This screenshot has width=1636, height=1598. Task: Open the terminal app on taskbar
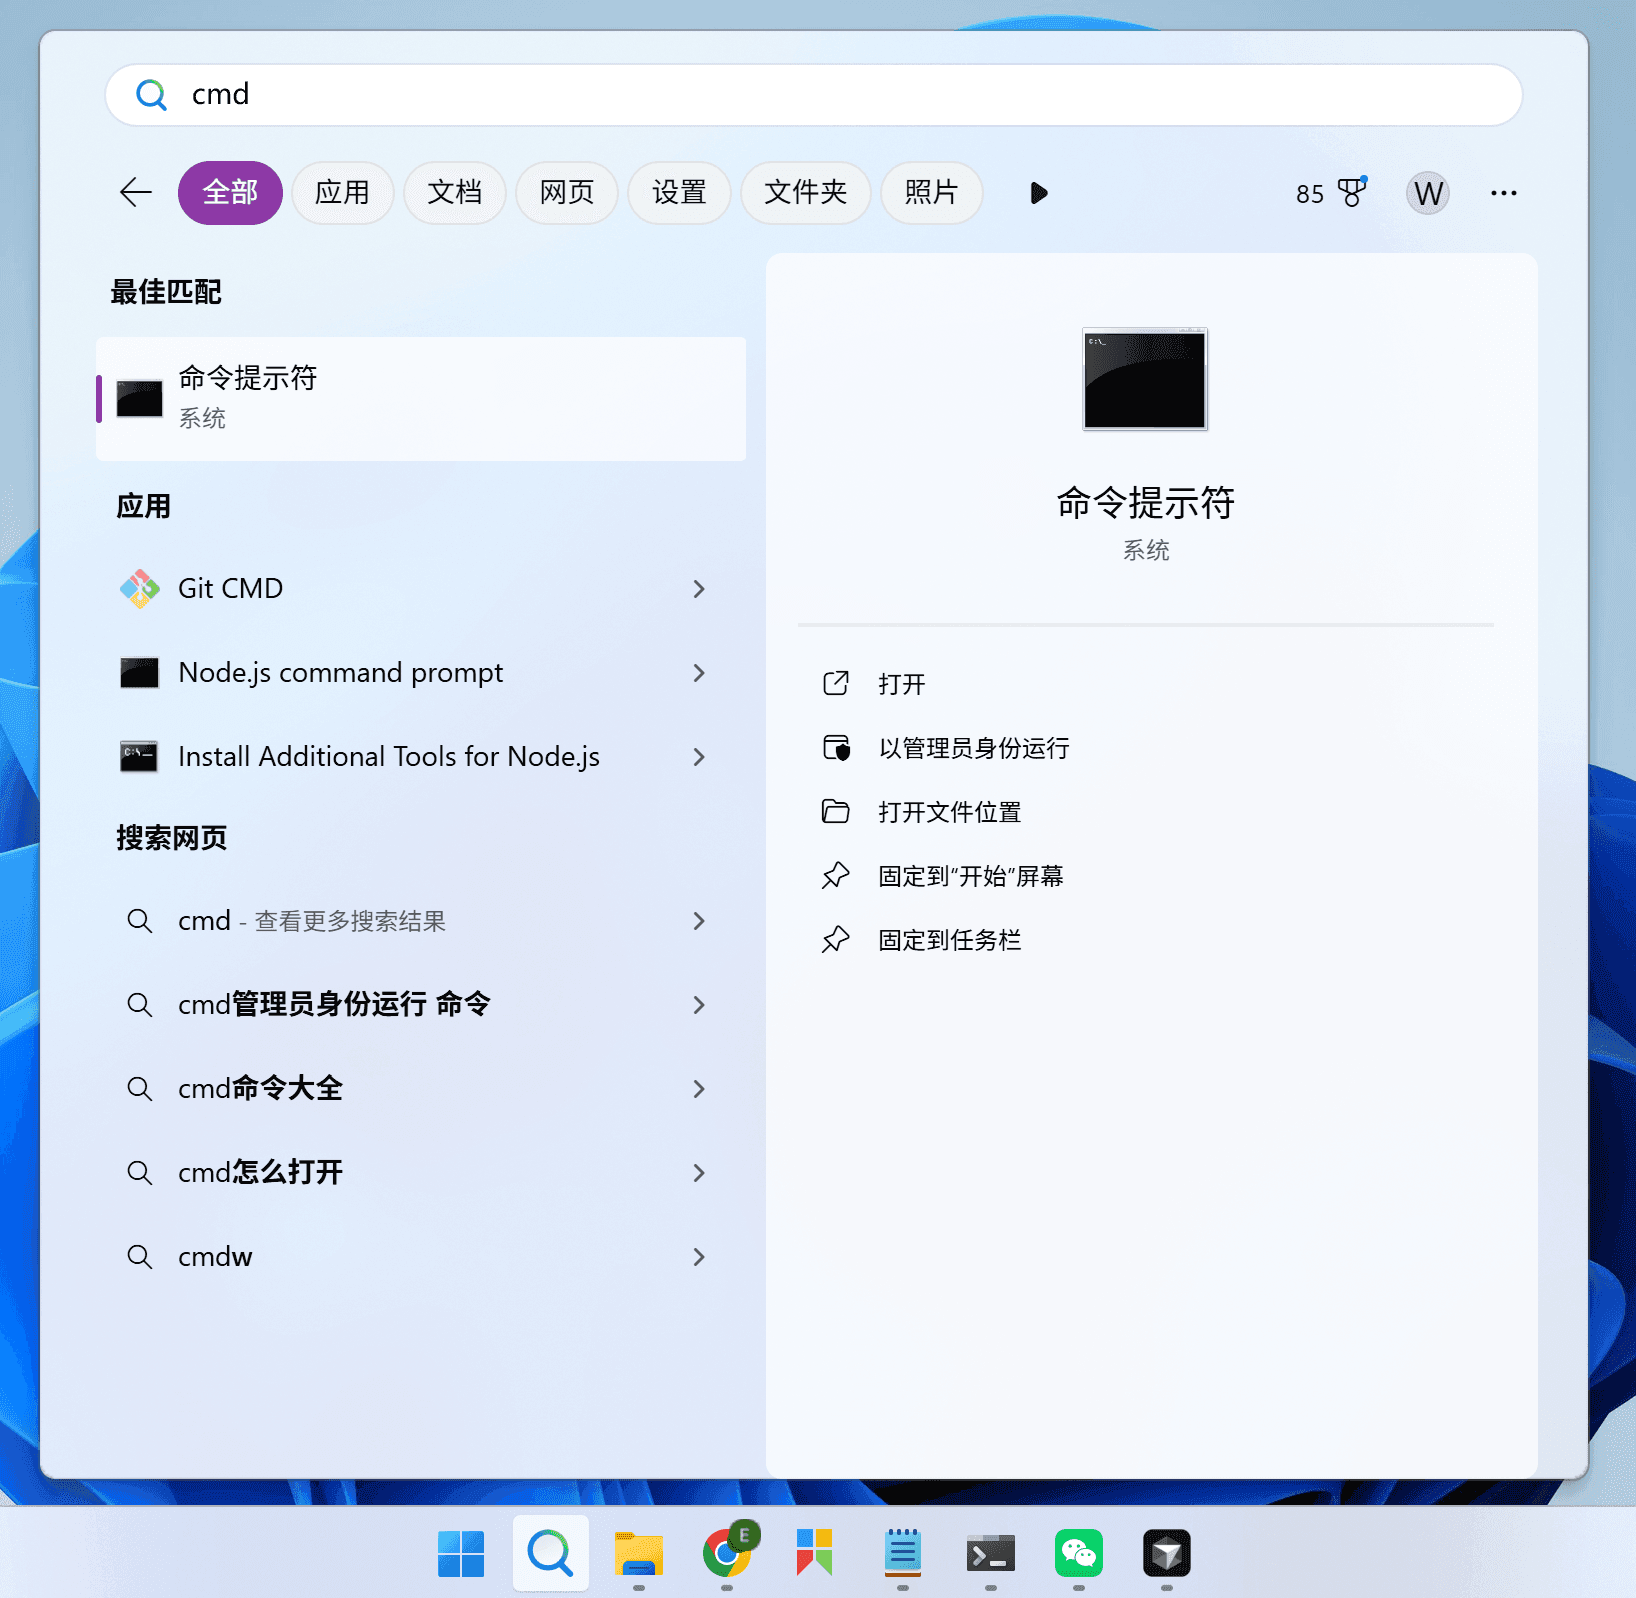(990, 1553)
